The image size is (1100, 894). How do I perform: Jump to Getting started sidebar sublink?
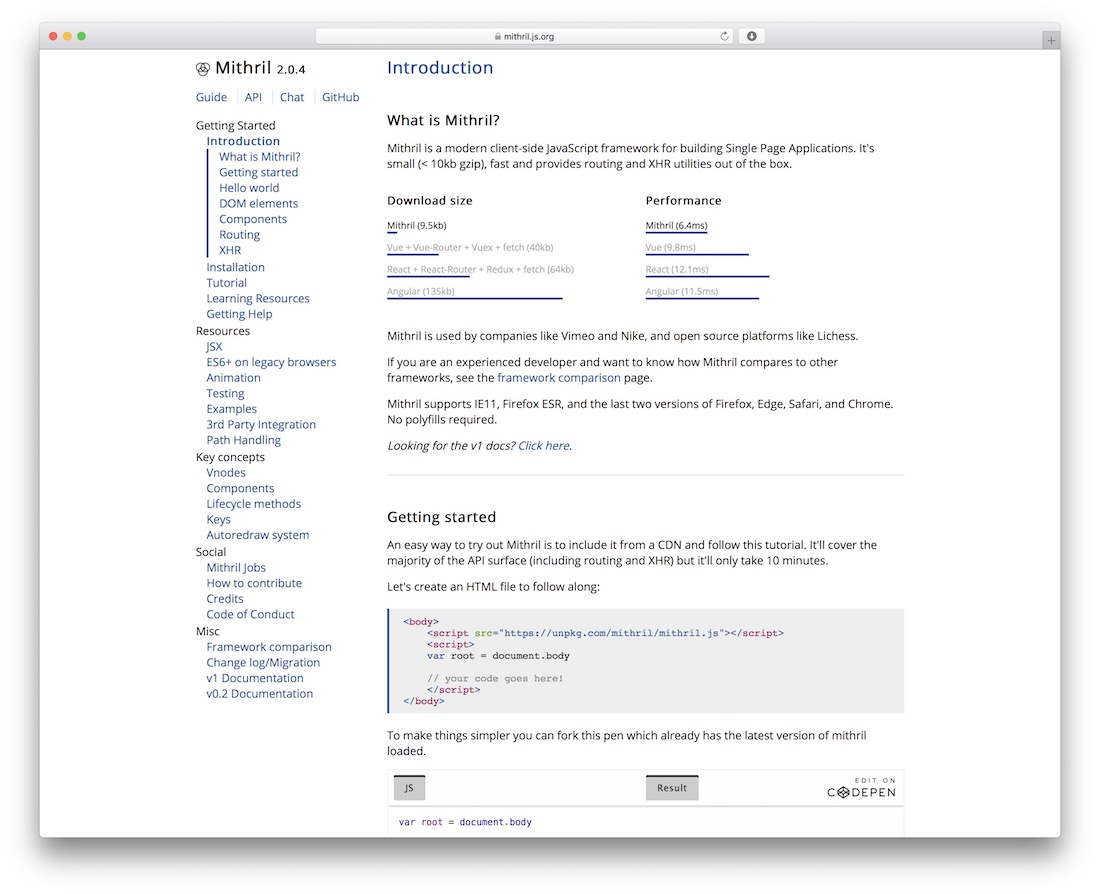click(258, 172)
